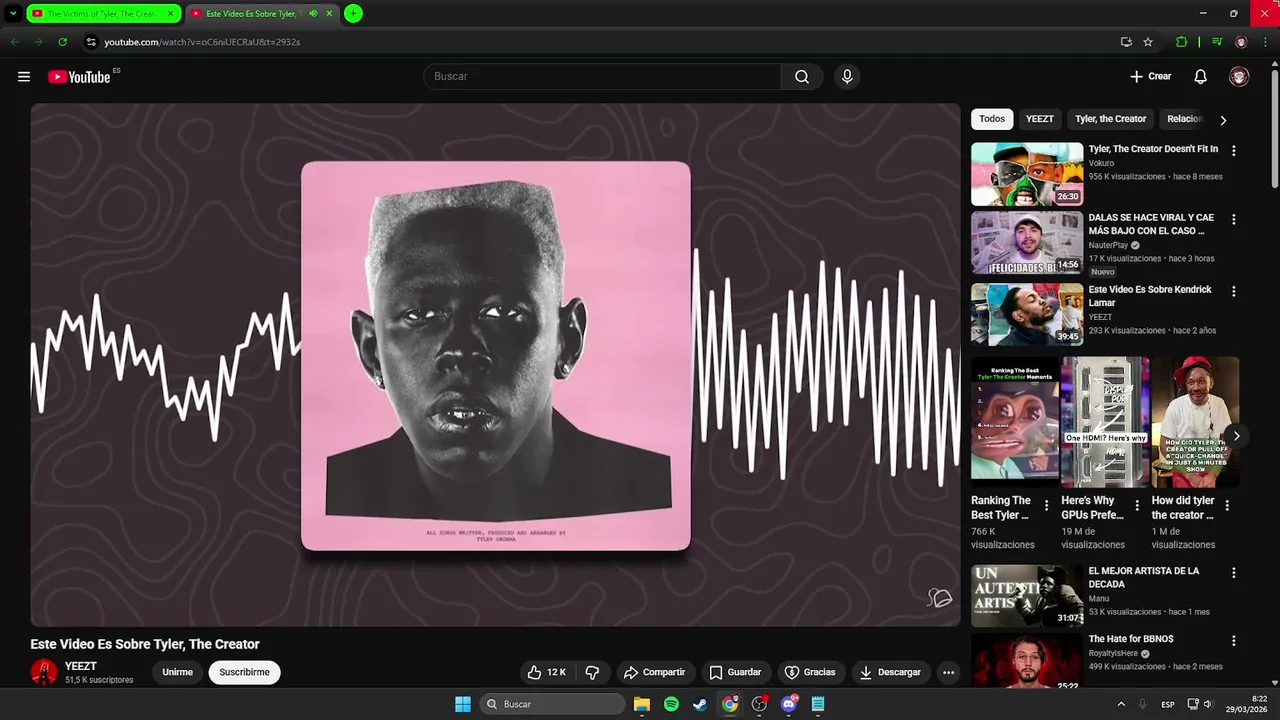Open Spotify from the taskbar
The width and height of the screenshot is (1280, 720).
coord(671,704)
